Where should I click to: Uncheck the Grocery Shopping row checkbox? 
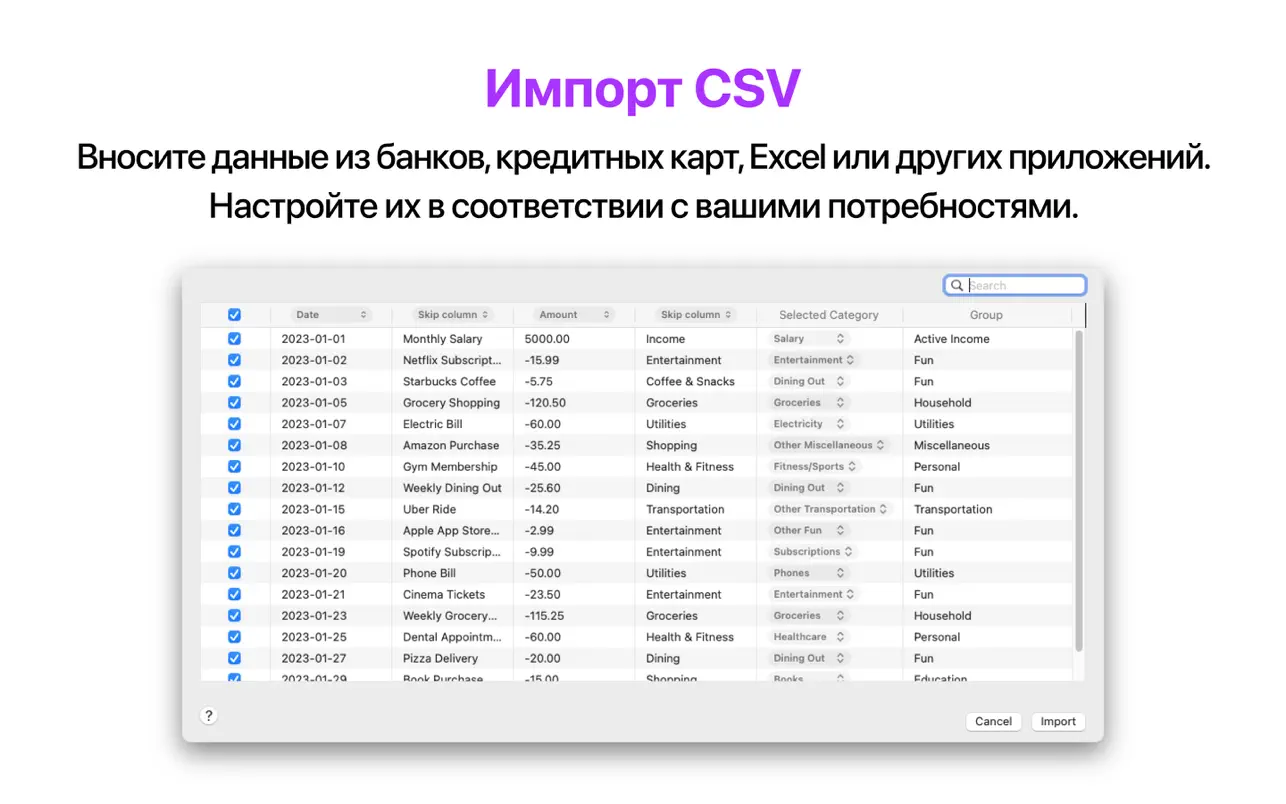[234, 403]
